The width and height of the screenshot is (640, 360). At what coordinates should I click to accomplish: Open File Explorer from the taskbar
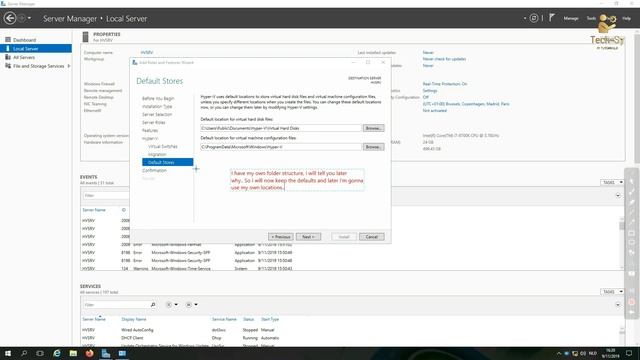tap(73, 353)
